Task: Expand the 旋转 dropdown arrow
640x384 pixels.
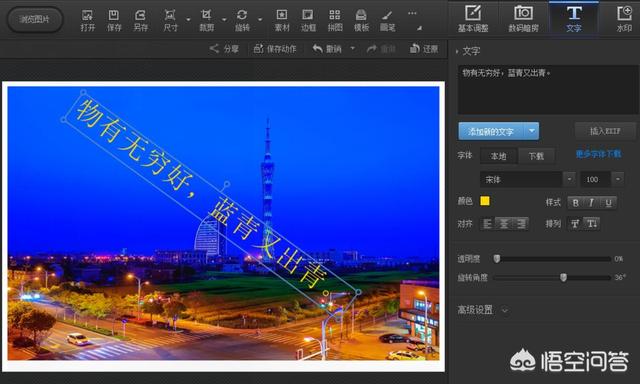Action: [x=260, y=19]
